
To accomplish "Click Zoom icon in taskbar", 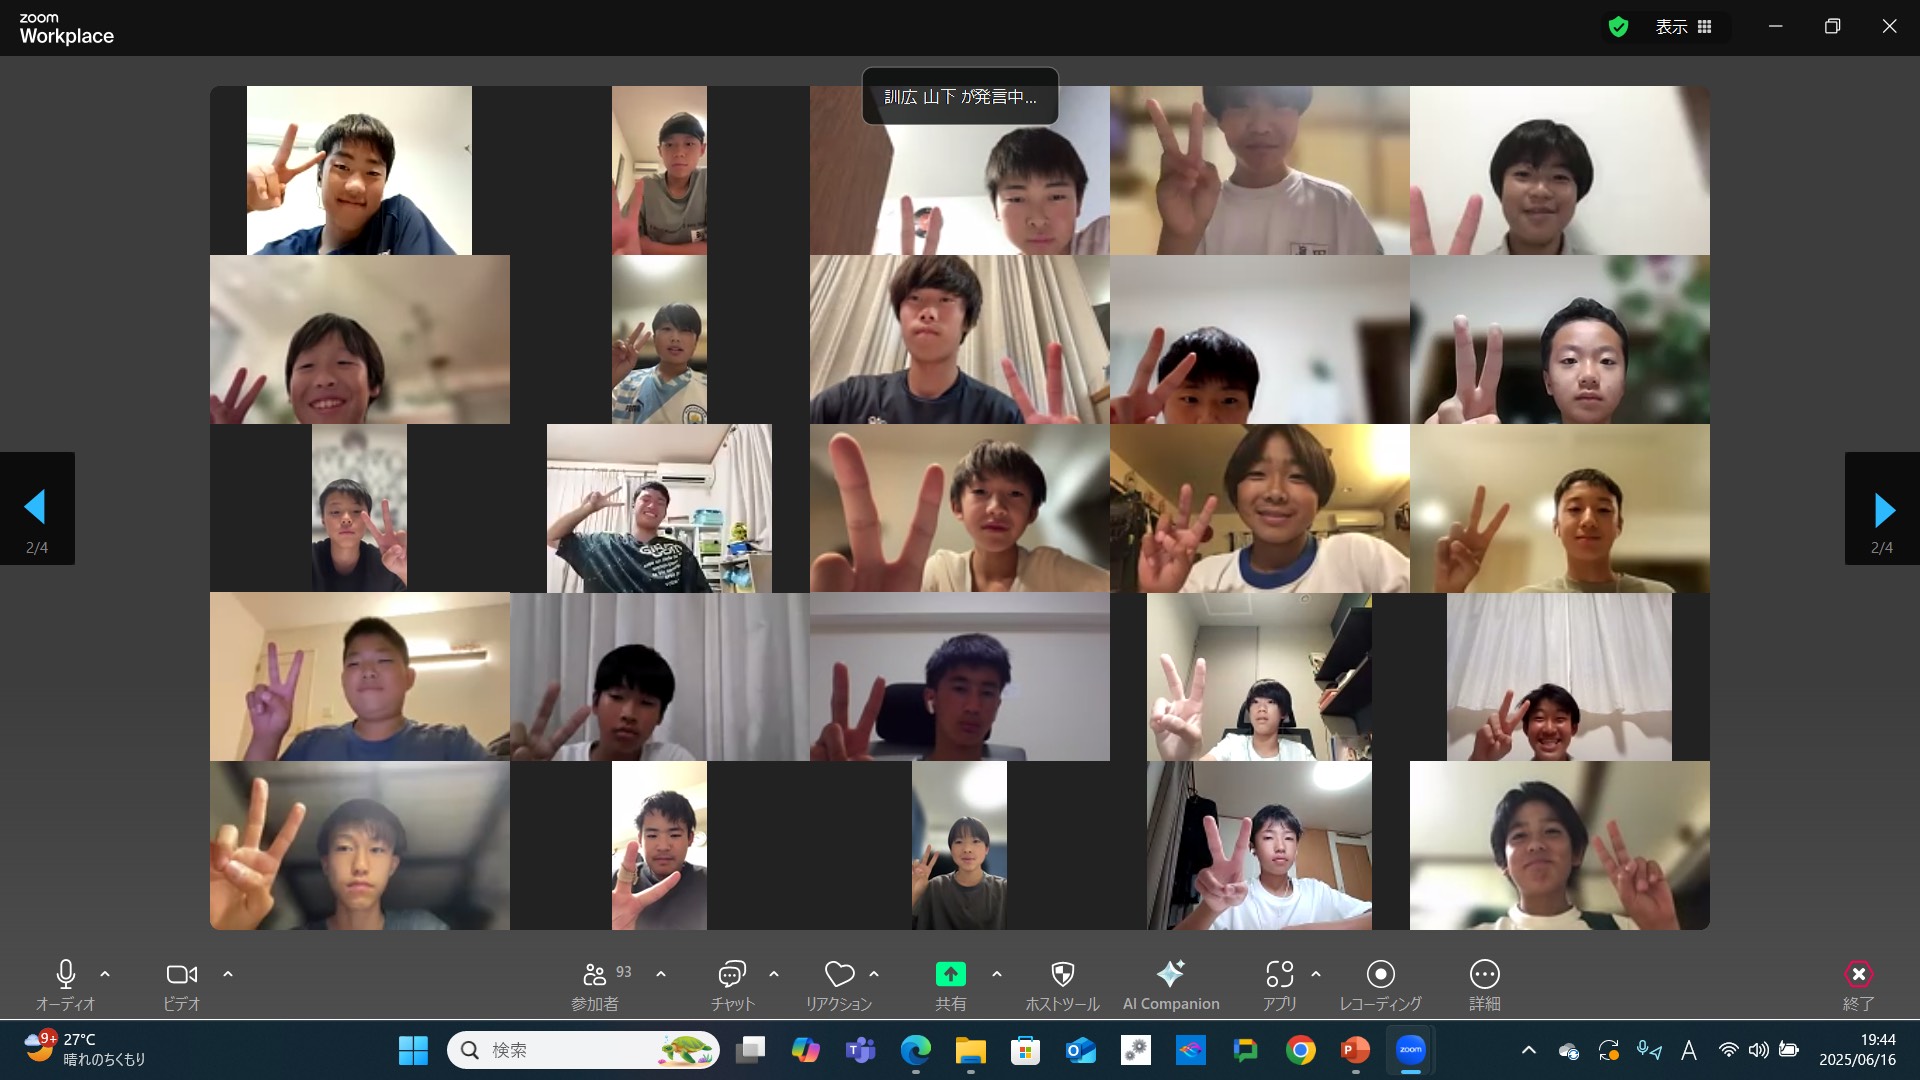I will (1410, 1050).
